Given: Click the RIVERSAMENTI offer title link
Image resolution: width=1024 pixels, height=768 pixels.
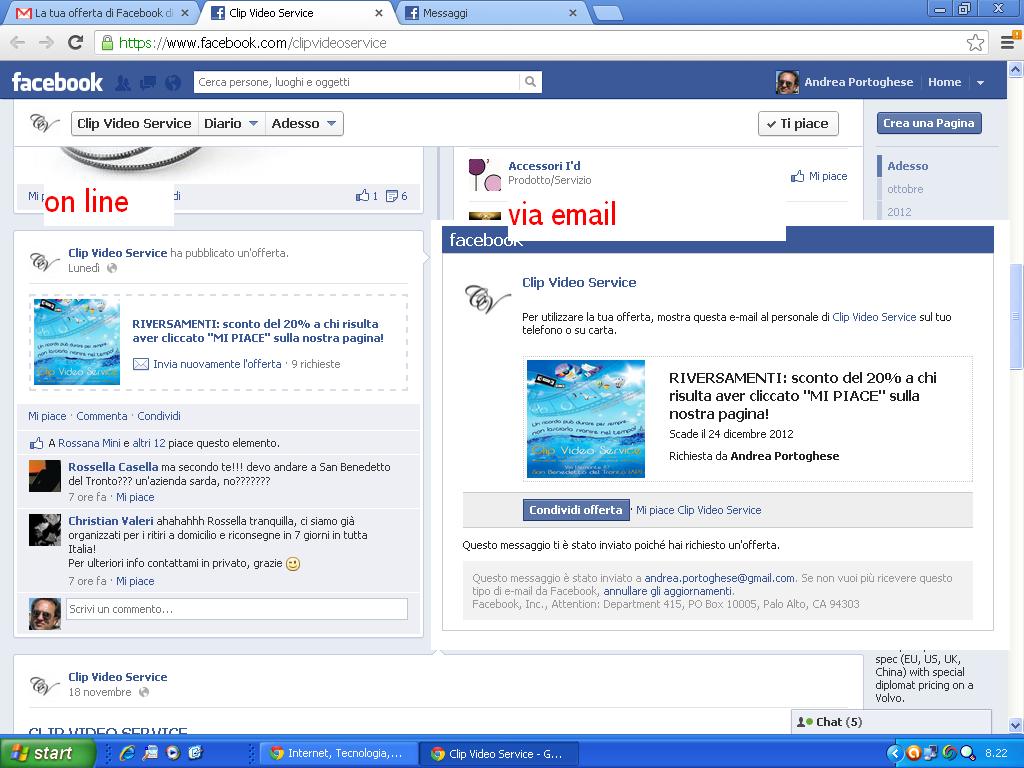Looking at the screenshot, I should (258, 330).
